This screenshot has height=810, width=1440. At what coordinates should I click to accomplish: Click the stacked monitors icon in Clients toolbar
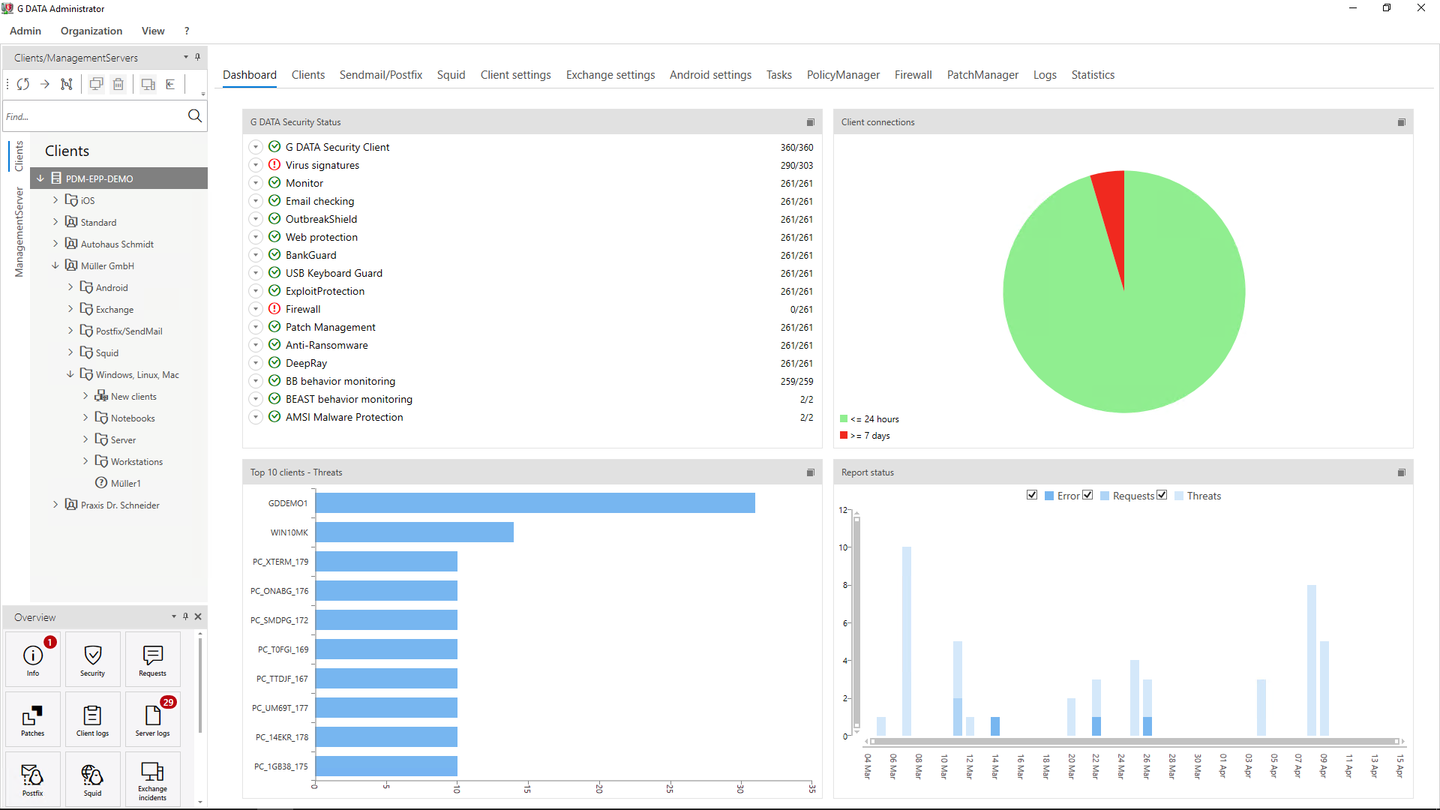click(x=97, y=84)
